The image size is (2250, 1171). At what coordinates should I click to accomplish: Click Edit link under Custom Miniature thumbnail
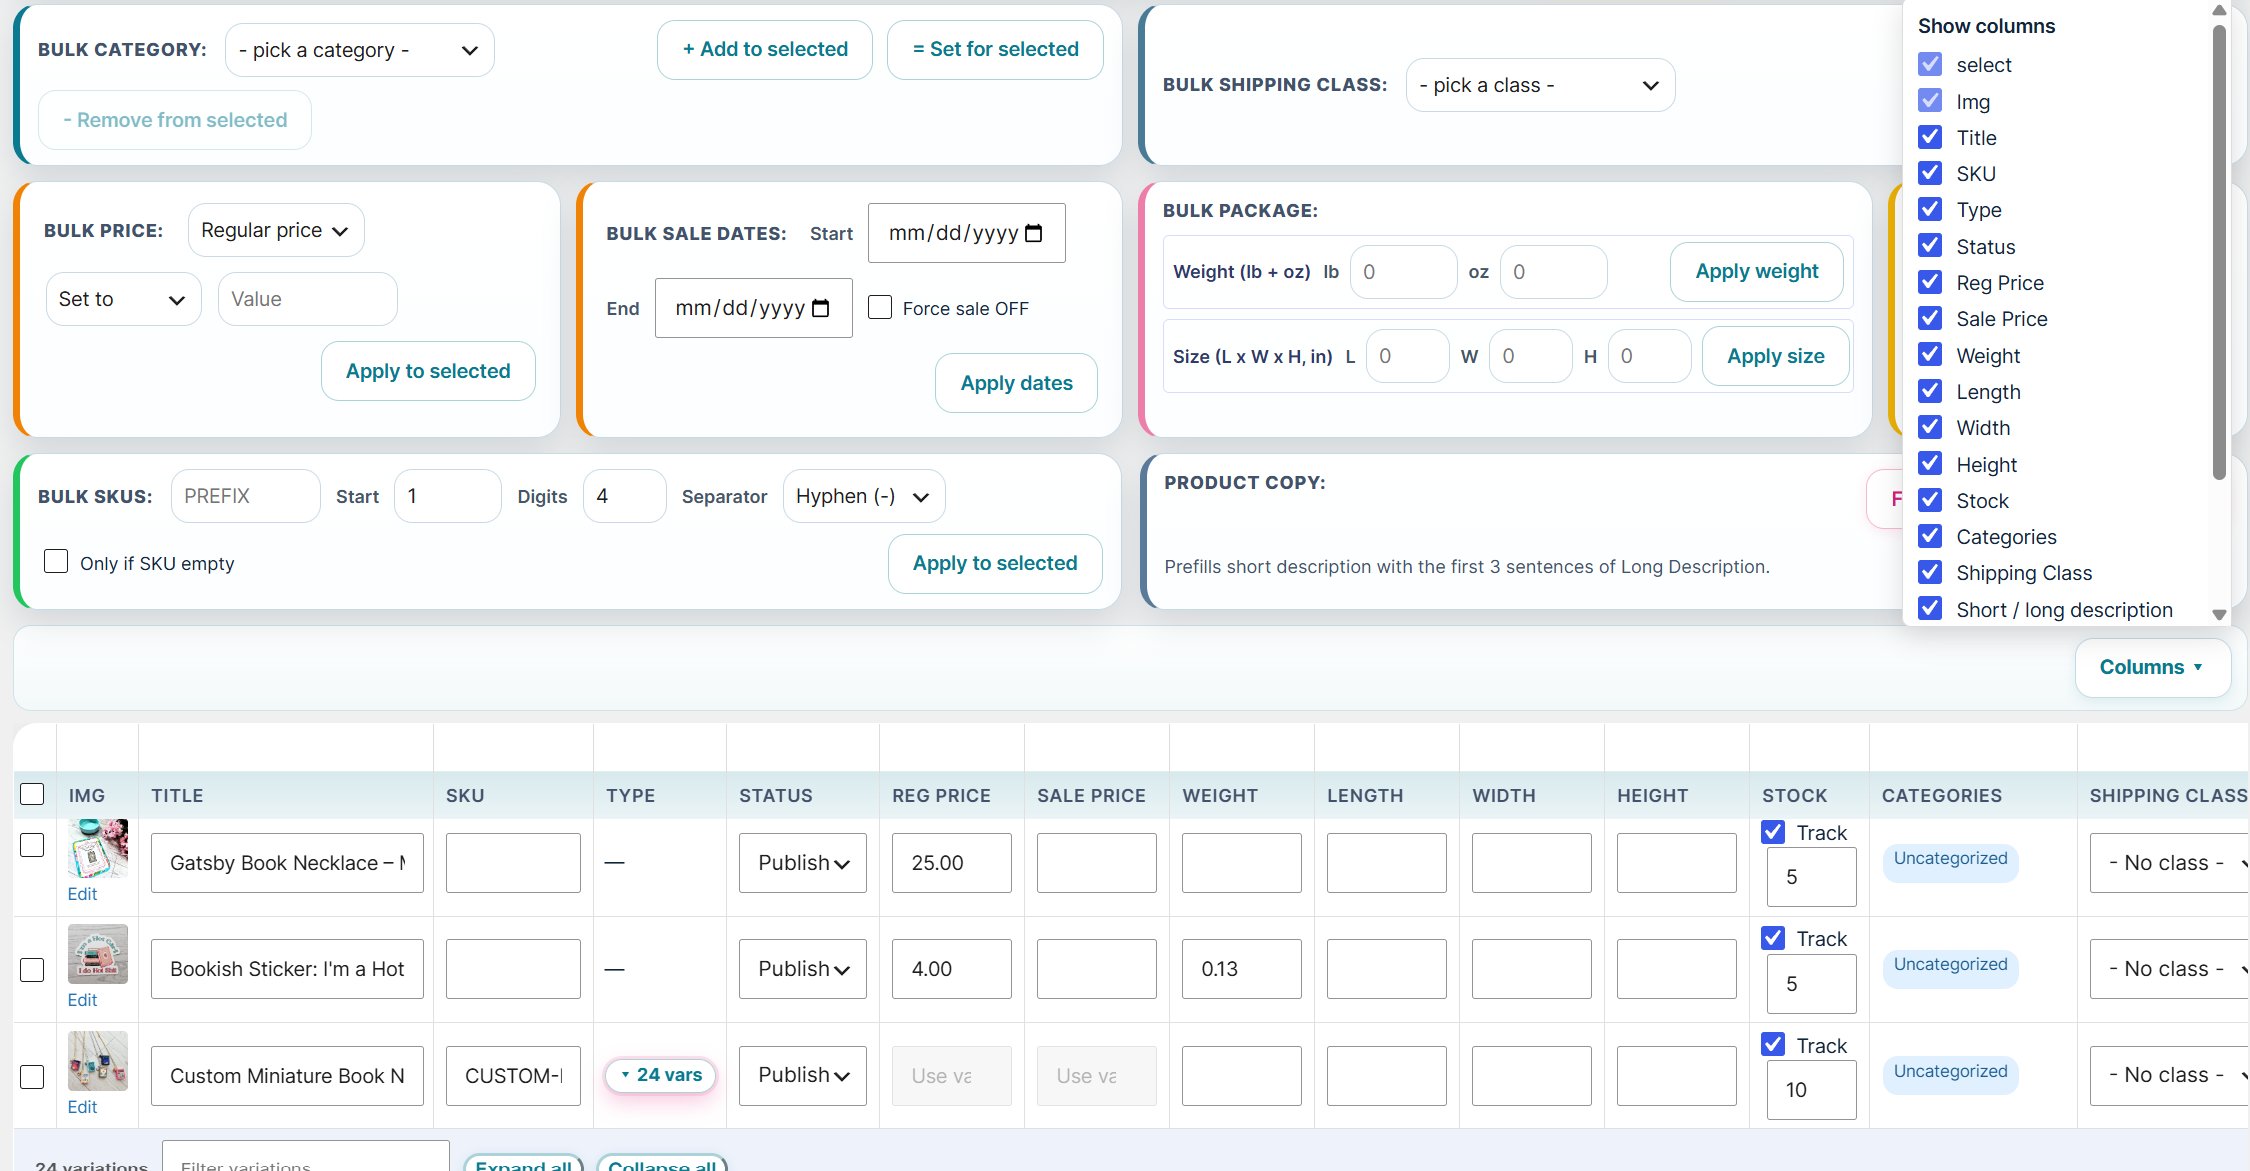(x=82, y=1107)
